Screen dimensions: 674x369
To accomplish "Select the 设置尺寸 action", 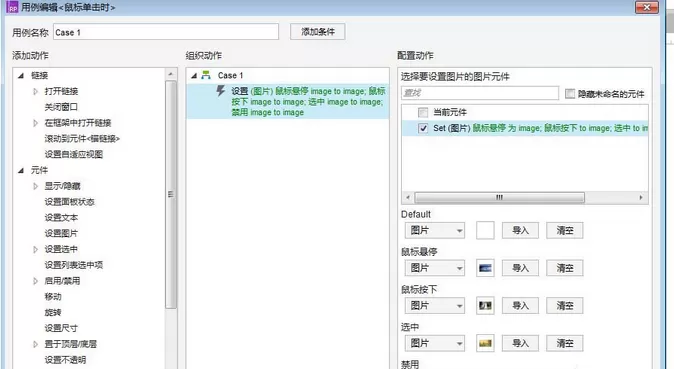I will coord(61,328).
